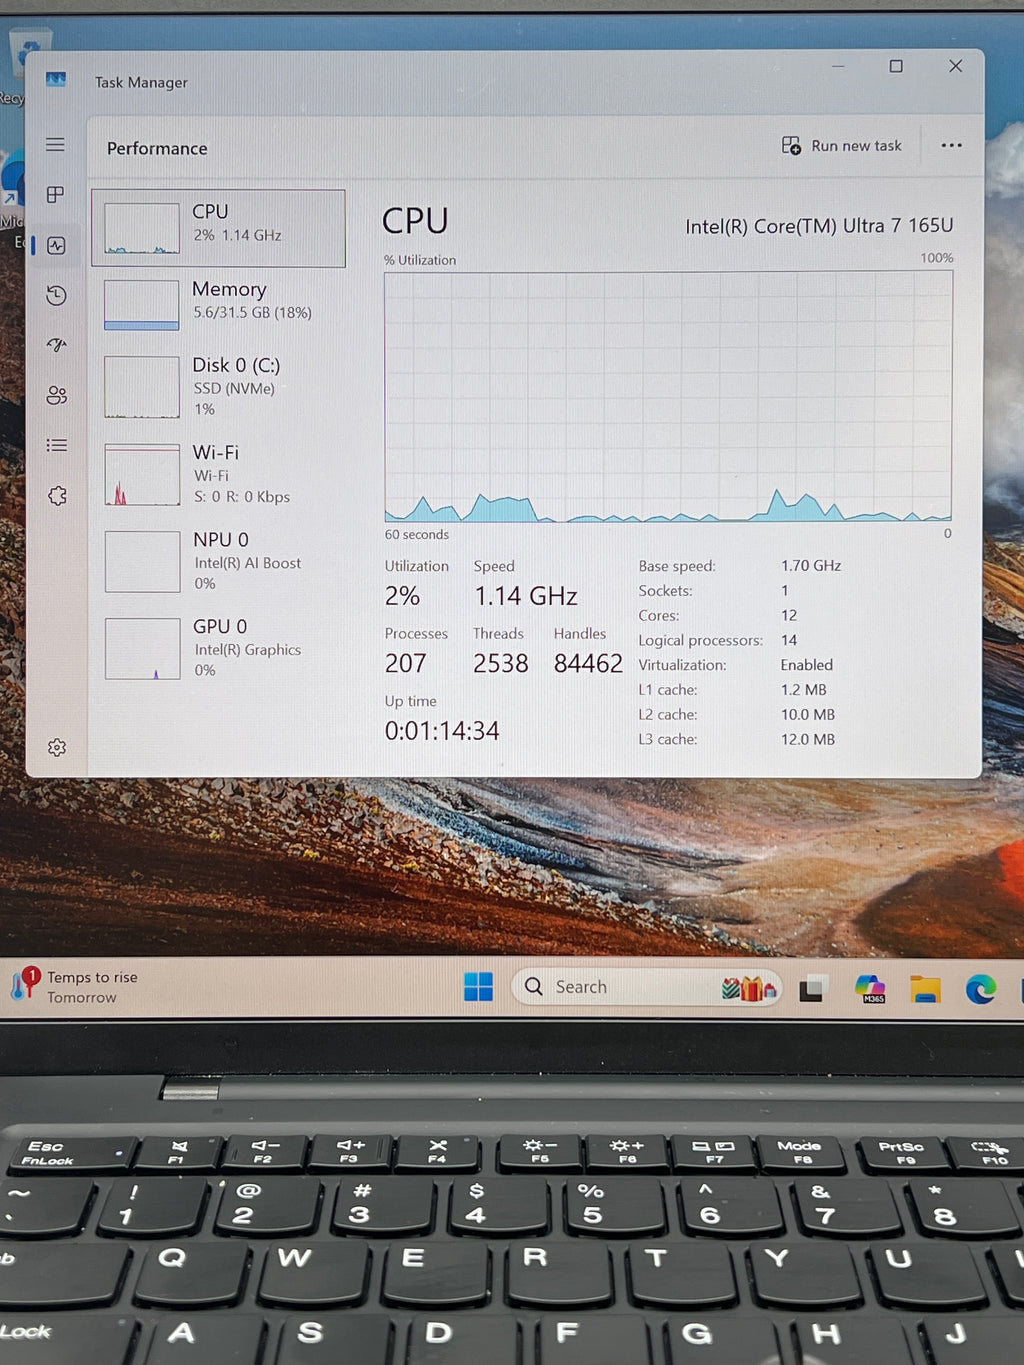
Task: Open the Temps to rise weather widget
Action: tap(74, 986)
